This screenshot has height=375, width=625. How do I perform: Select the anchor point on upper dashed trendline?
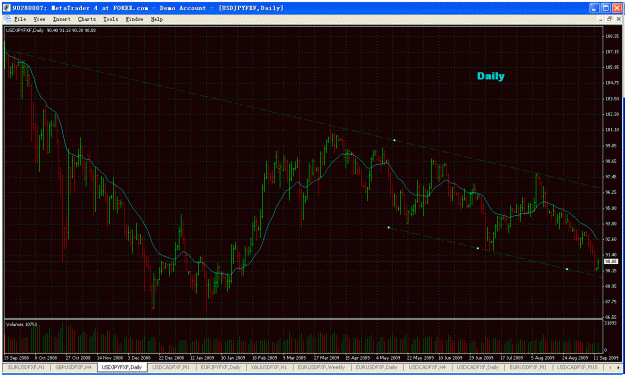pyautogui.click(x=394, y=140)
